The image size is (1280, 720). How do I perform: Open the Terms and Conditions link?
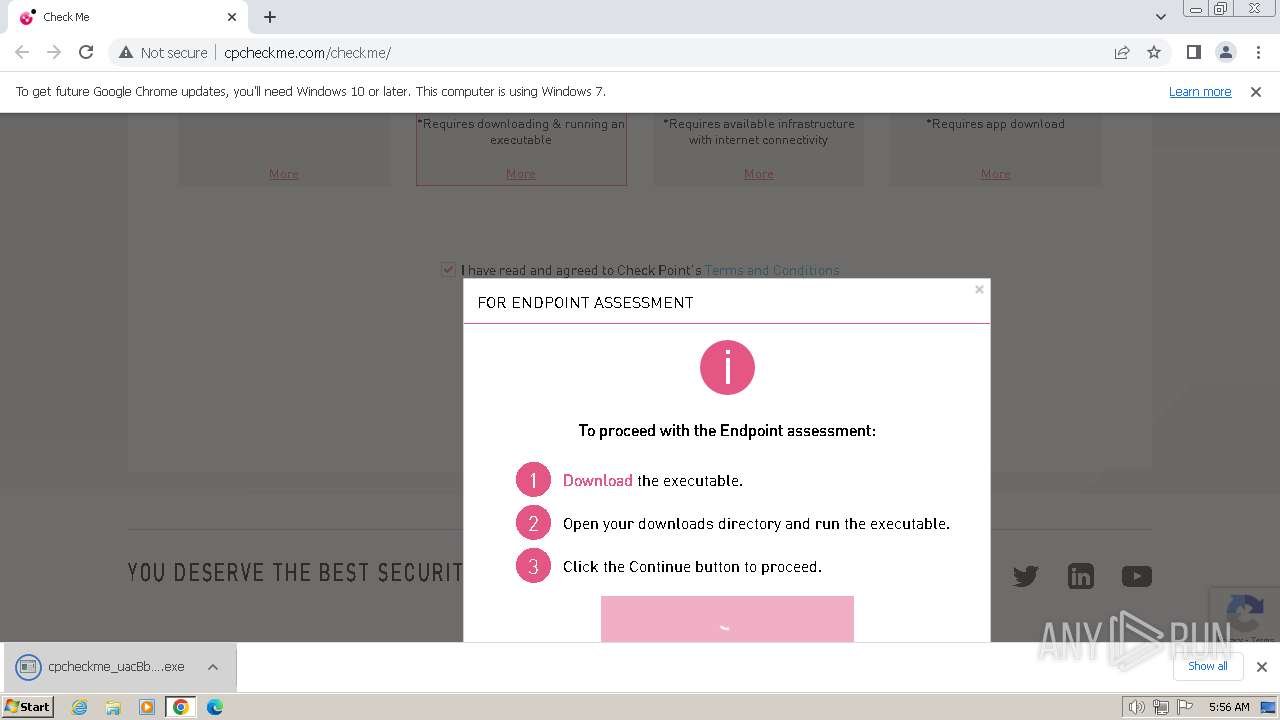click(x=772, y=270)
